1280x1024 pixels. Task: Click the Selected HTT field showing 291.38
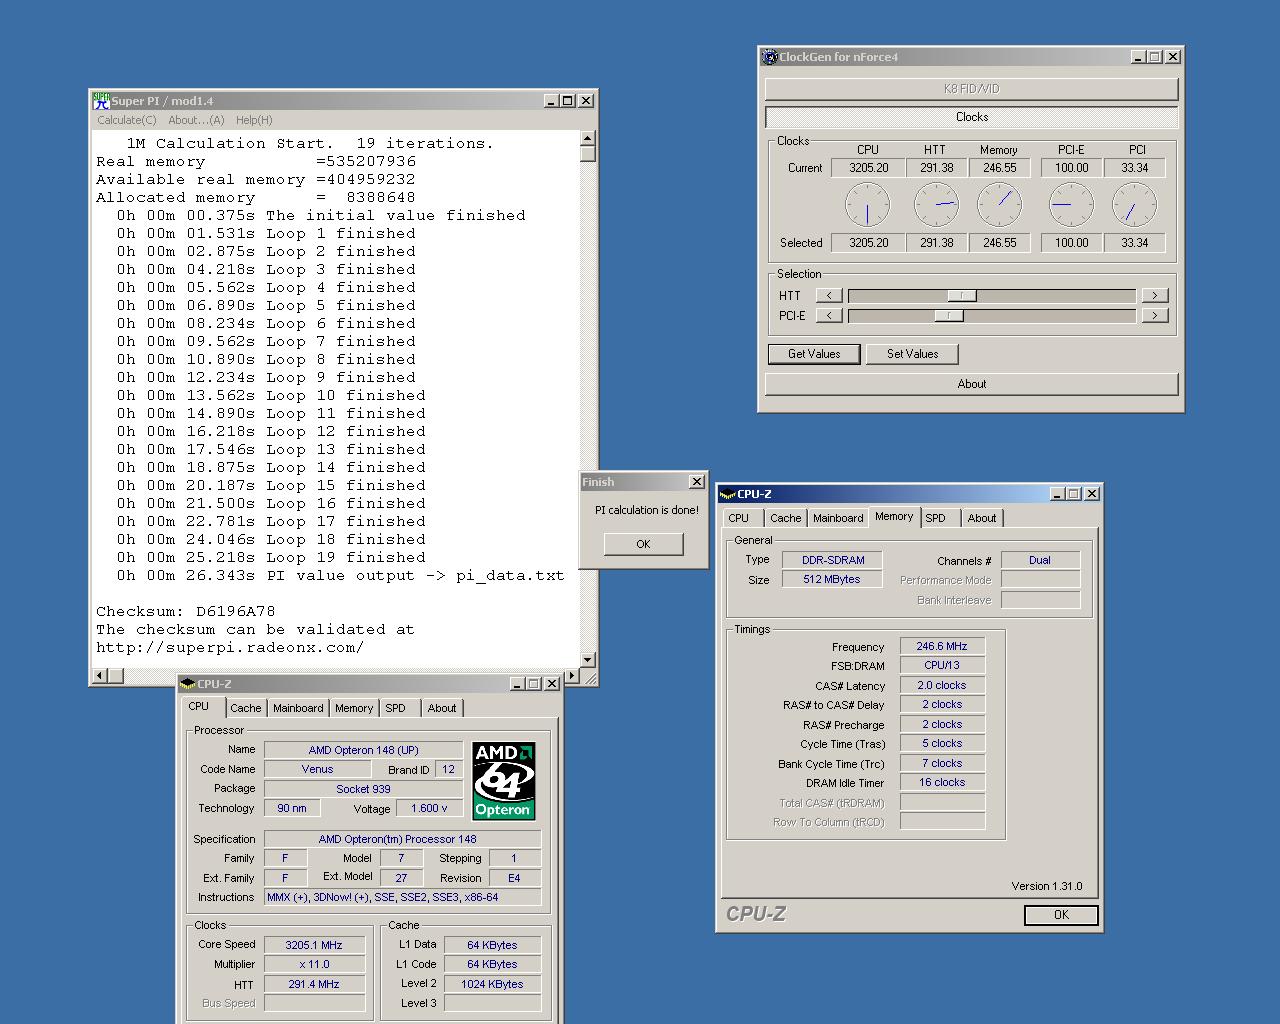point(936,243)
